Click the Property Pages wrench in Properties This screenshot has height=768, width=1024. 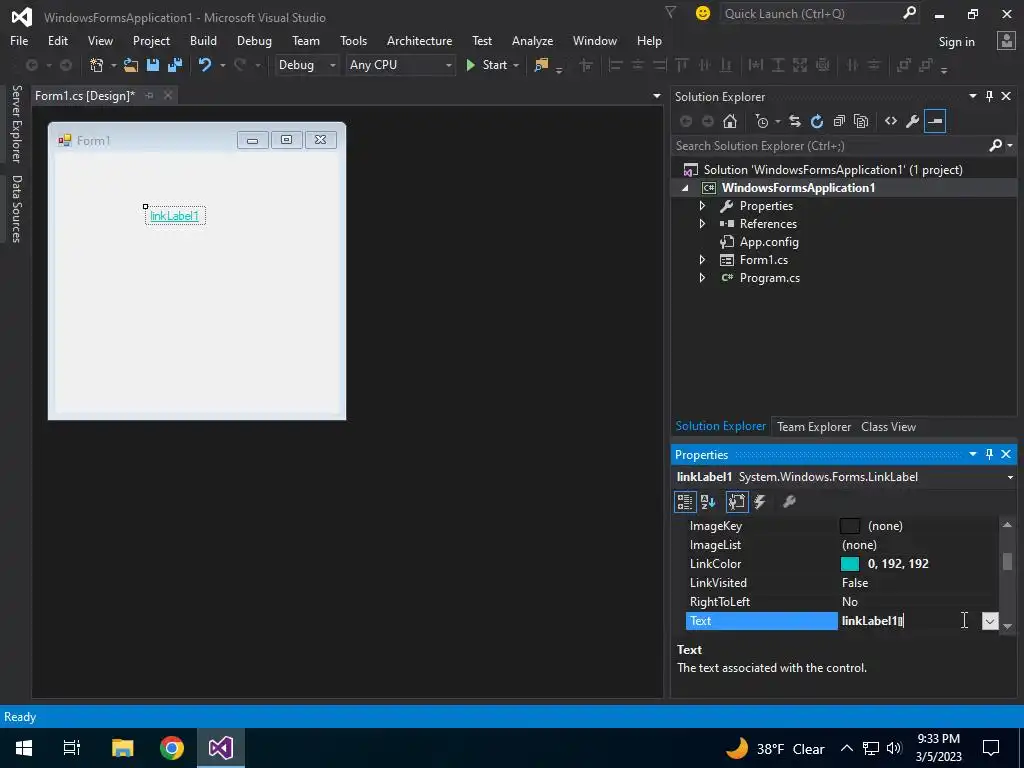point(789,502)
